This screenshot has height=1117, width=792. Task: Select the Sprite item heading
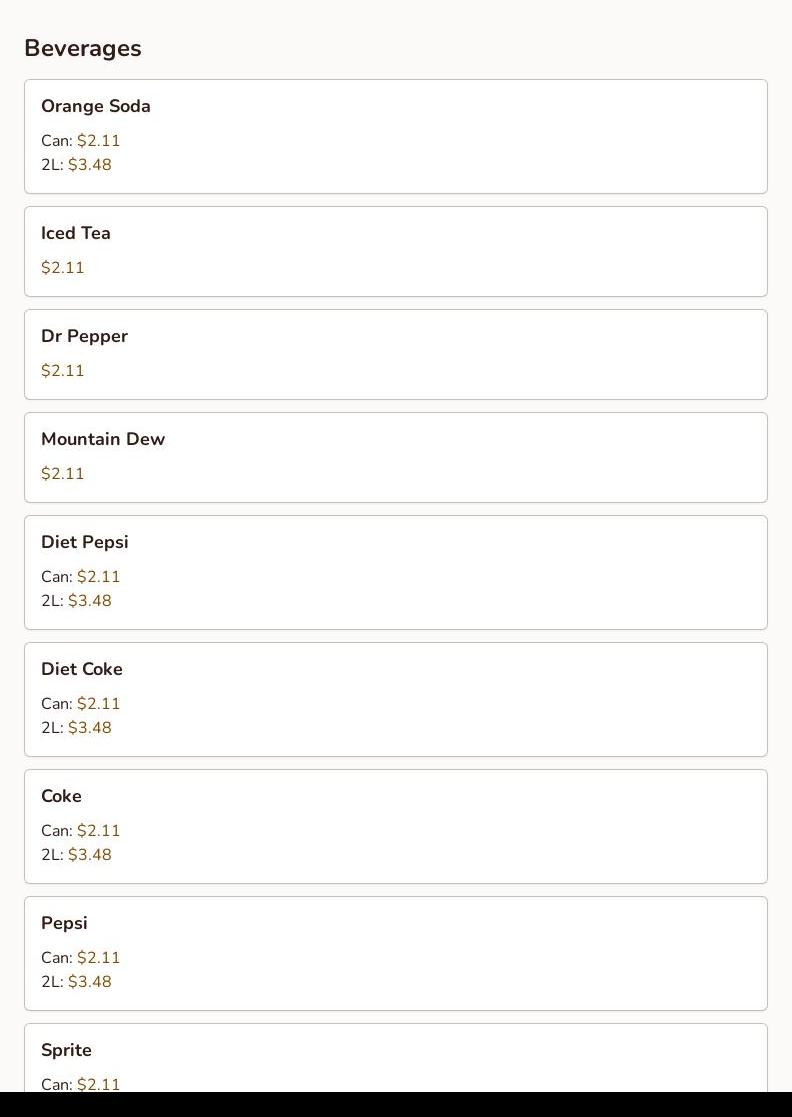coord(66,1050)
